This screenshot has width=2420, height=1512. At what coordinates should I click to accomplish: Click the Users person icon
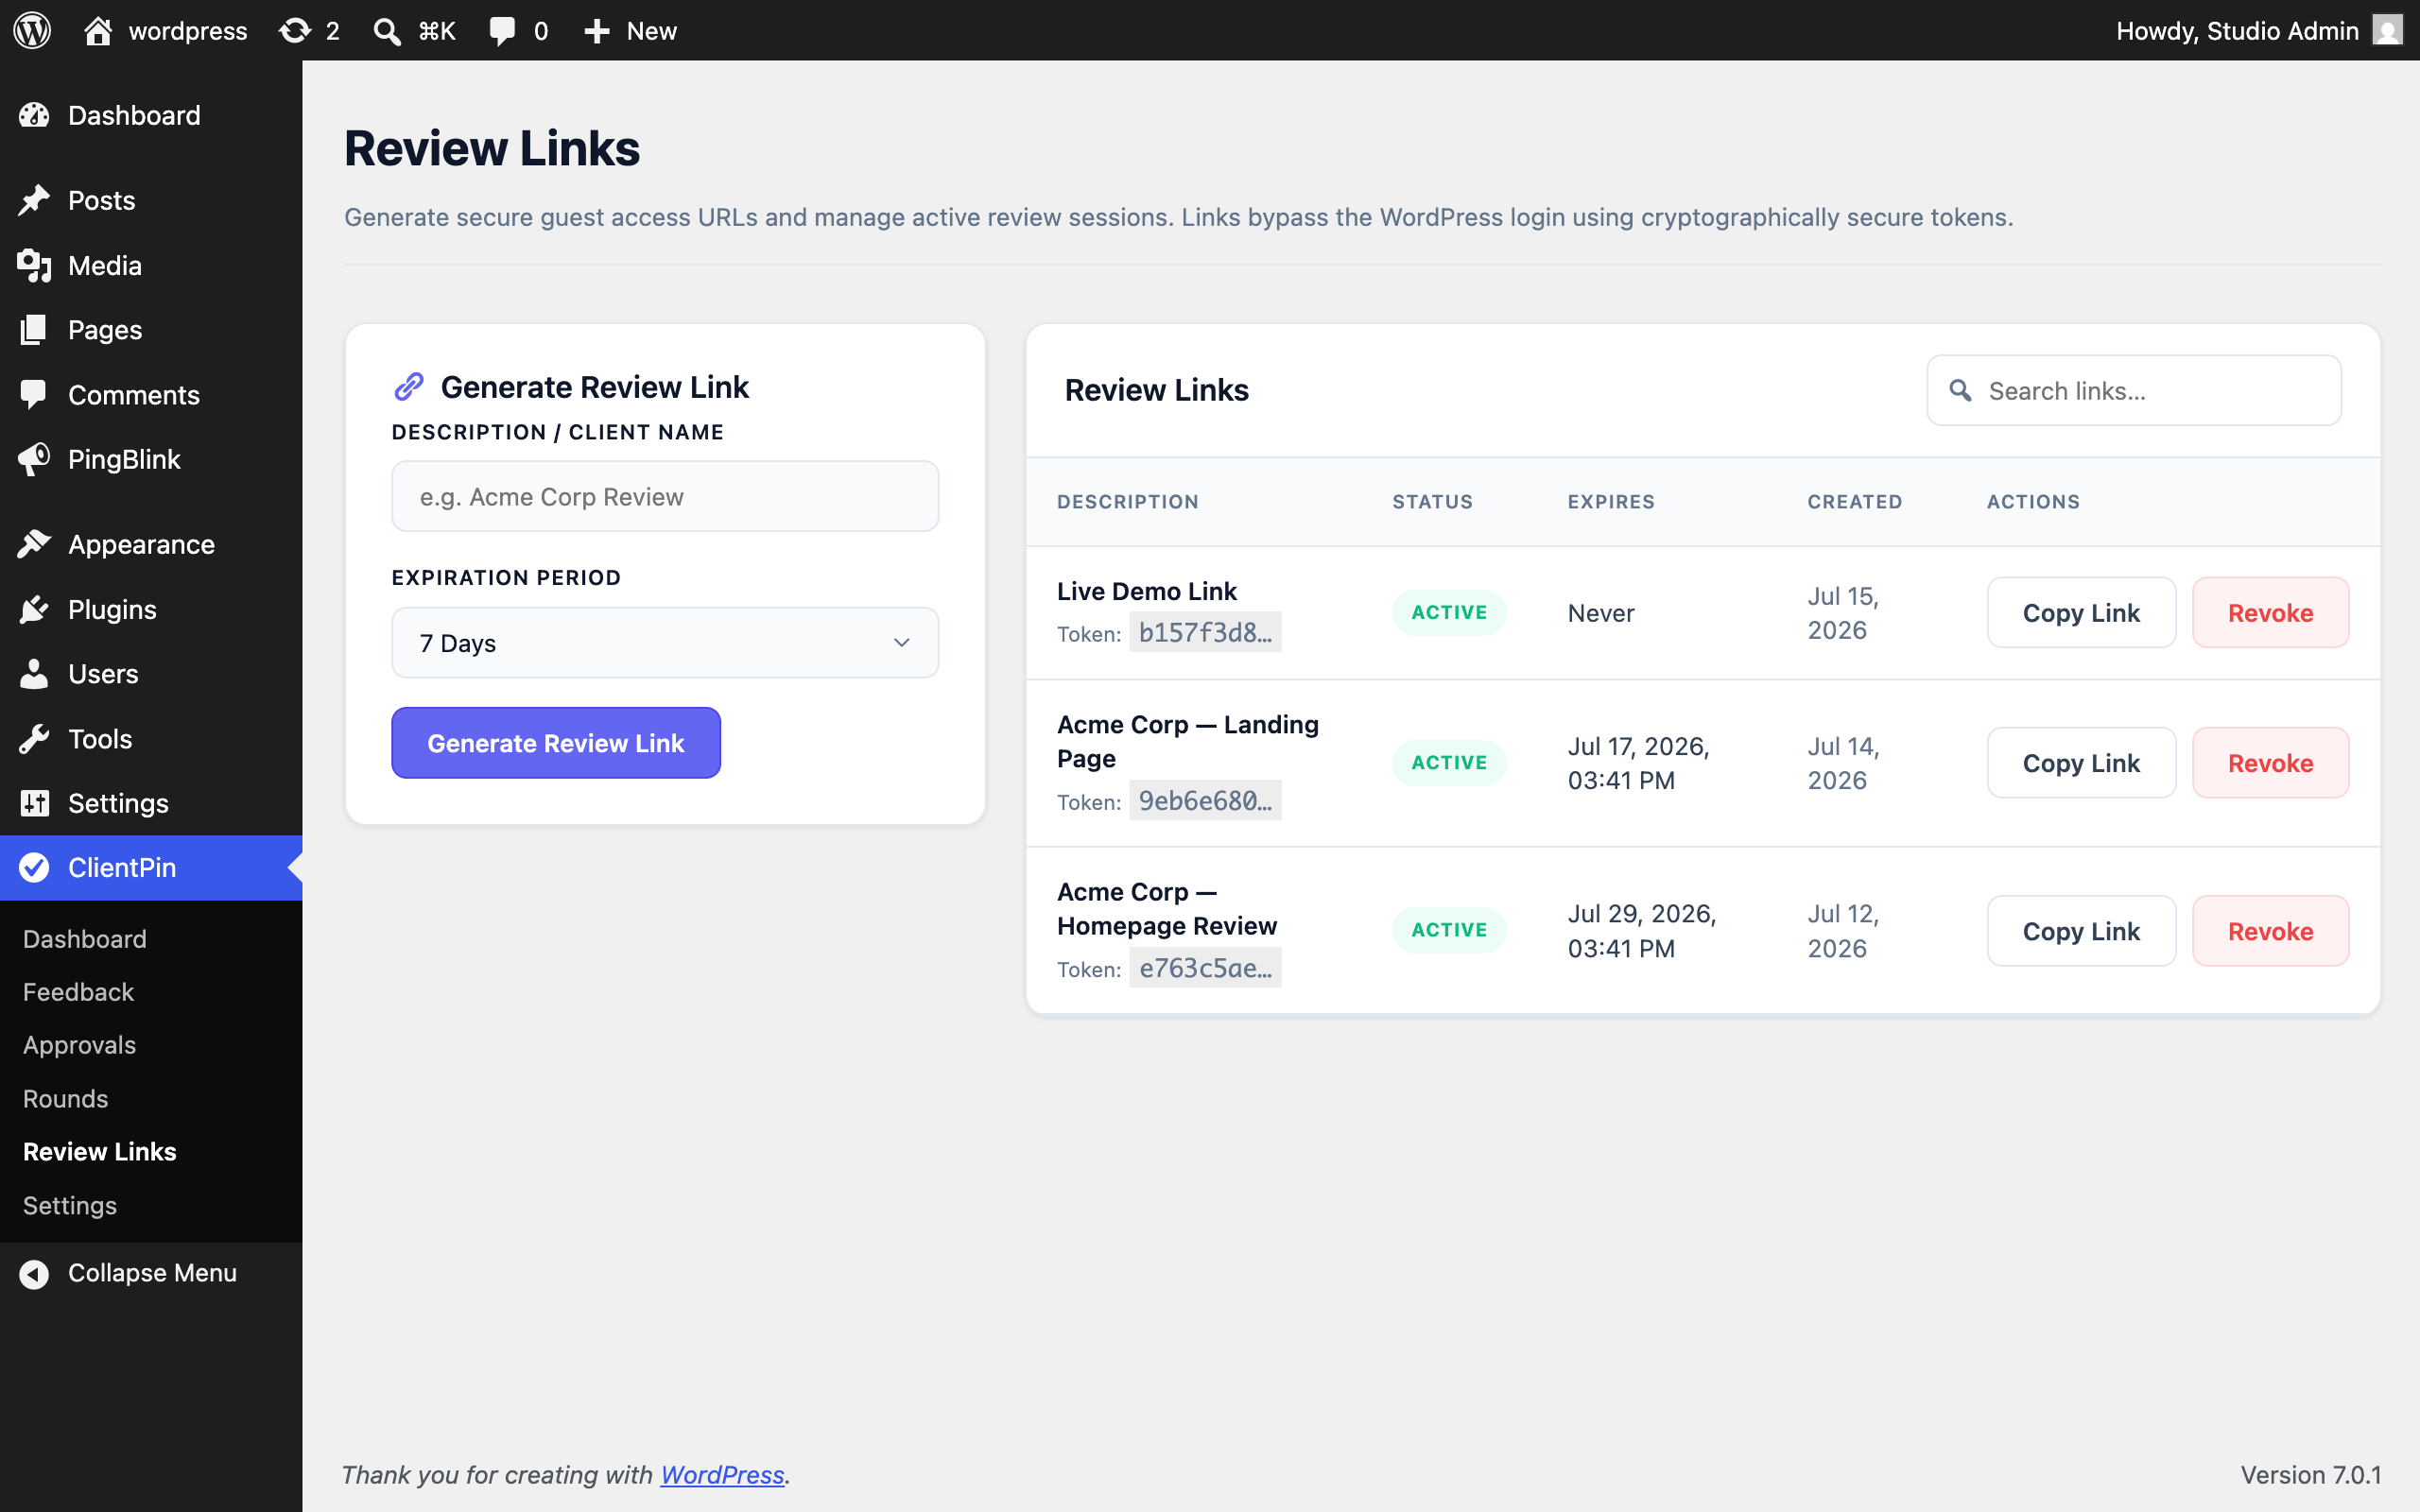click(x=34, y=673)
